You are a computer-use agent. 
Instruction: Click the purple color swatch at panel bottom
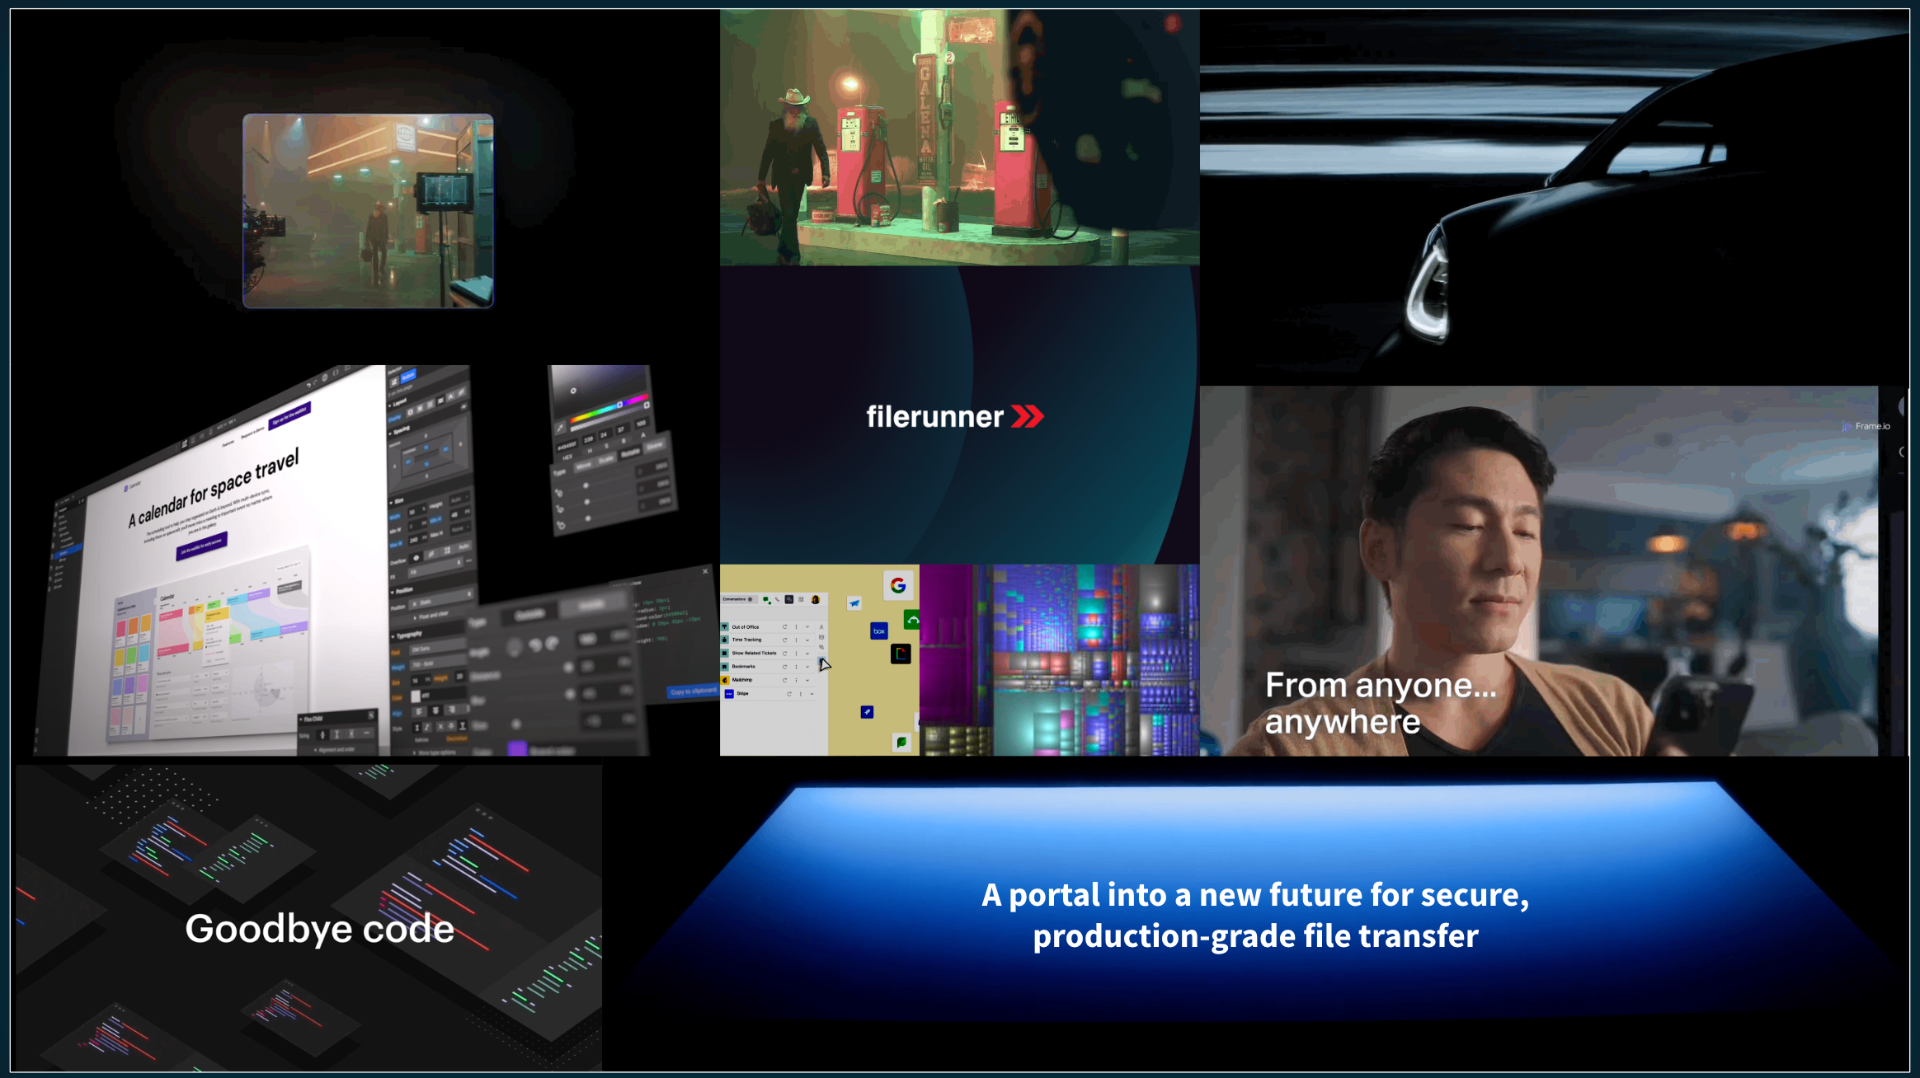click(x=517, y=747)
